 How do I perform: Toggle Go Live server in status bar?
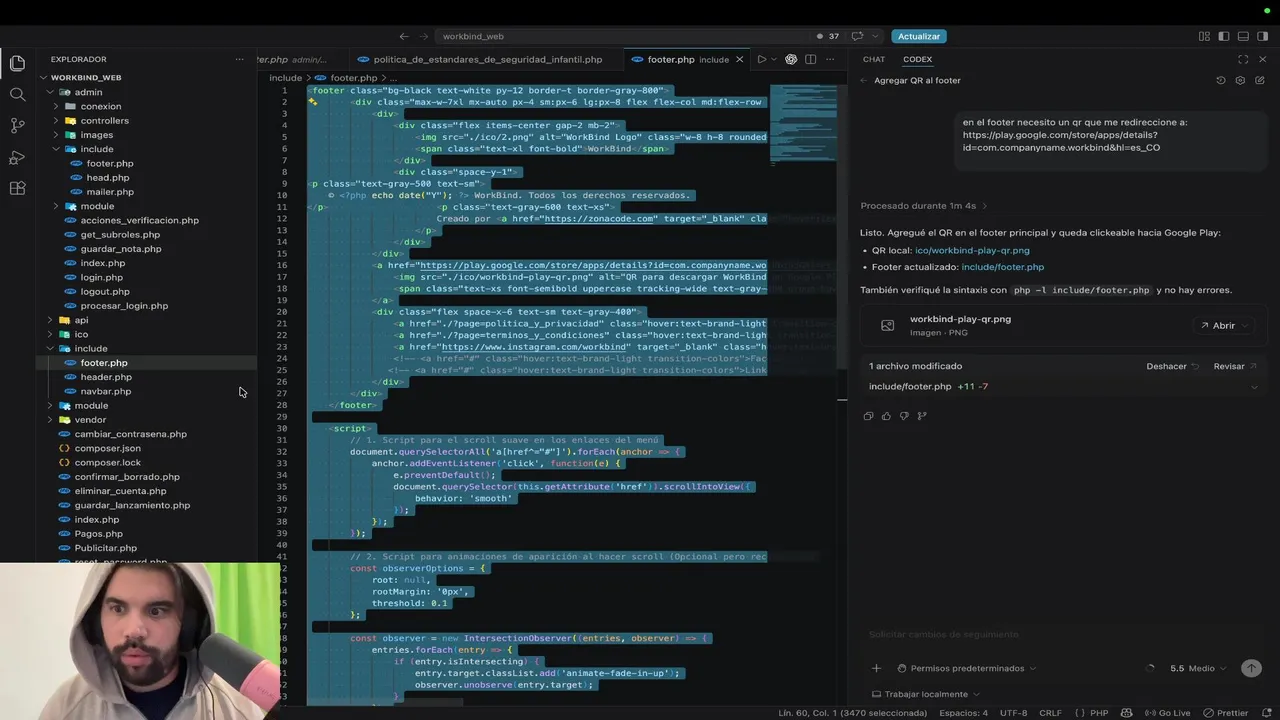coord(1168,713)
